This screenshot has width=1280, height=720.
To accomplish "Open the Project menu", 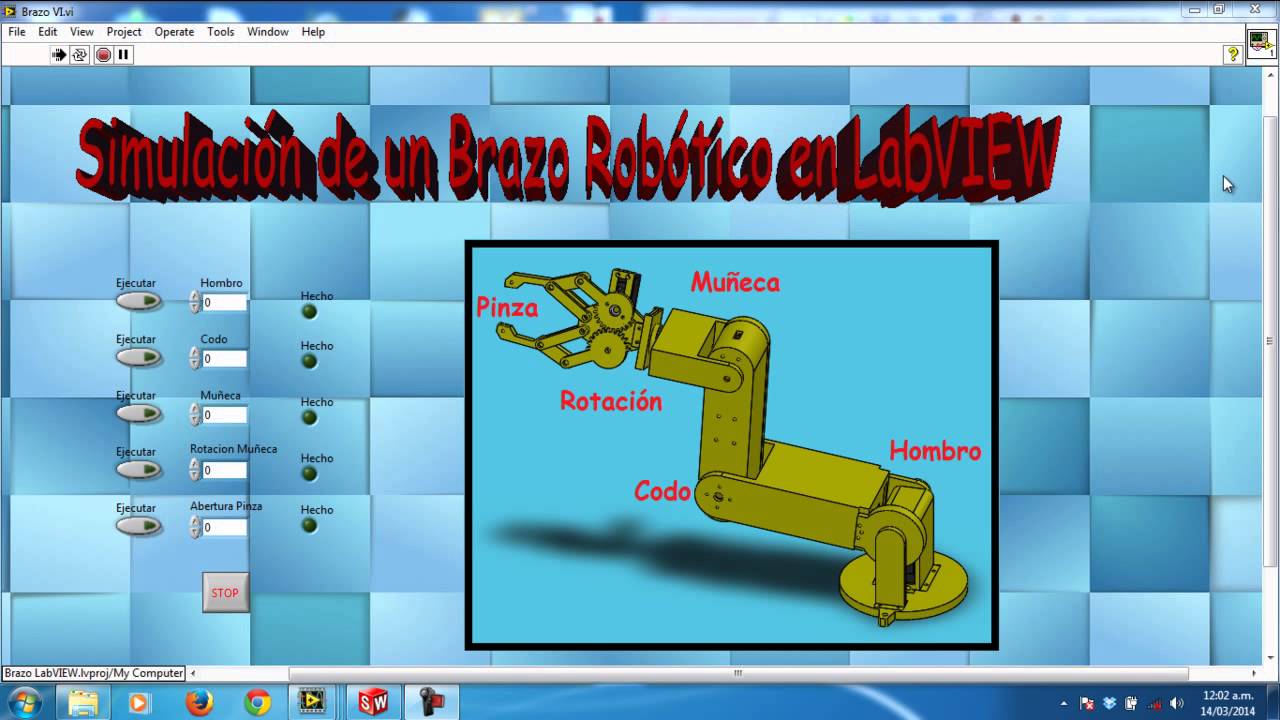I will pyautogui.click(x=124, y=32).
